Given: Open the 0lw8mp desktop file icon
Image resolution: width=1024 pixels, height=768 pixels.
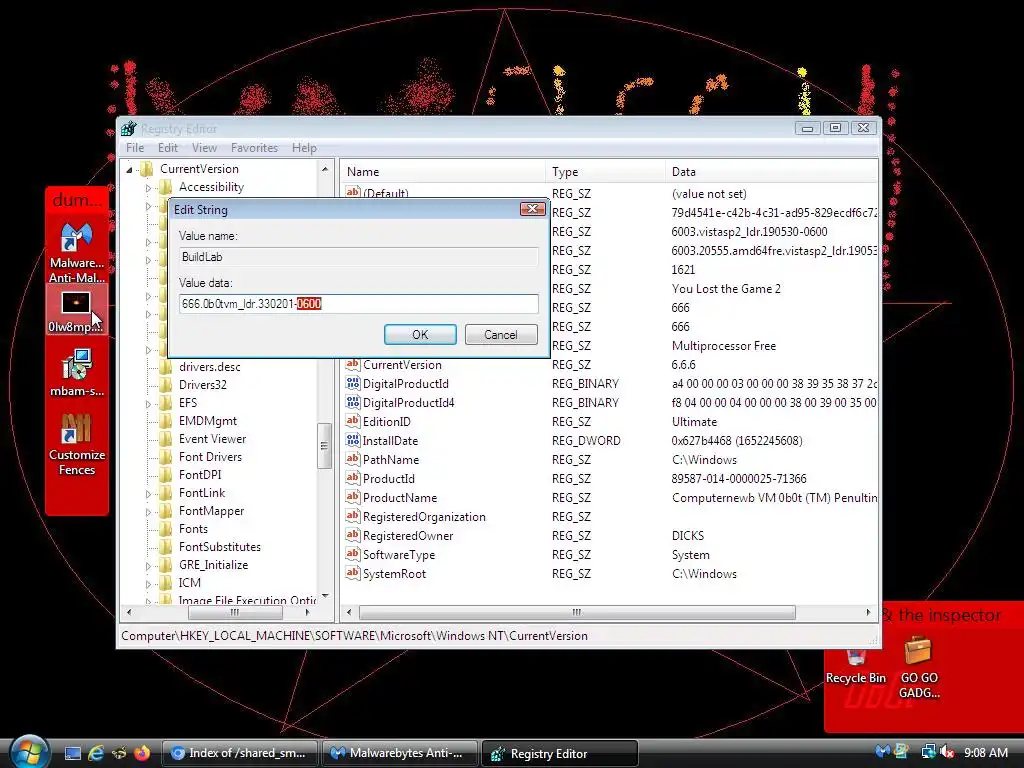Looking at the screenshot, I should tap(76, 312).
